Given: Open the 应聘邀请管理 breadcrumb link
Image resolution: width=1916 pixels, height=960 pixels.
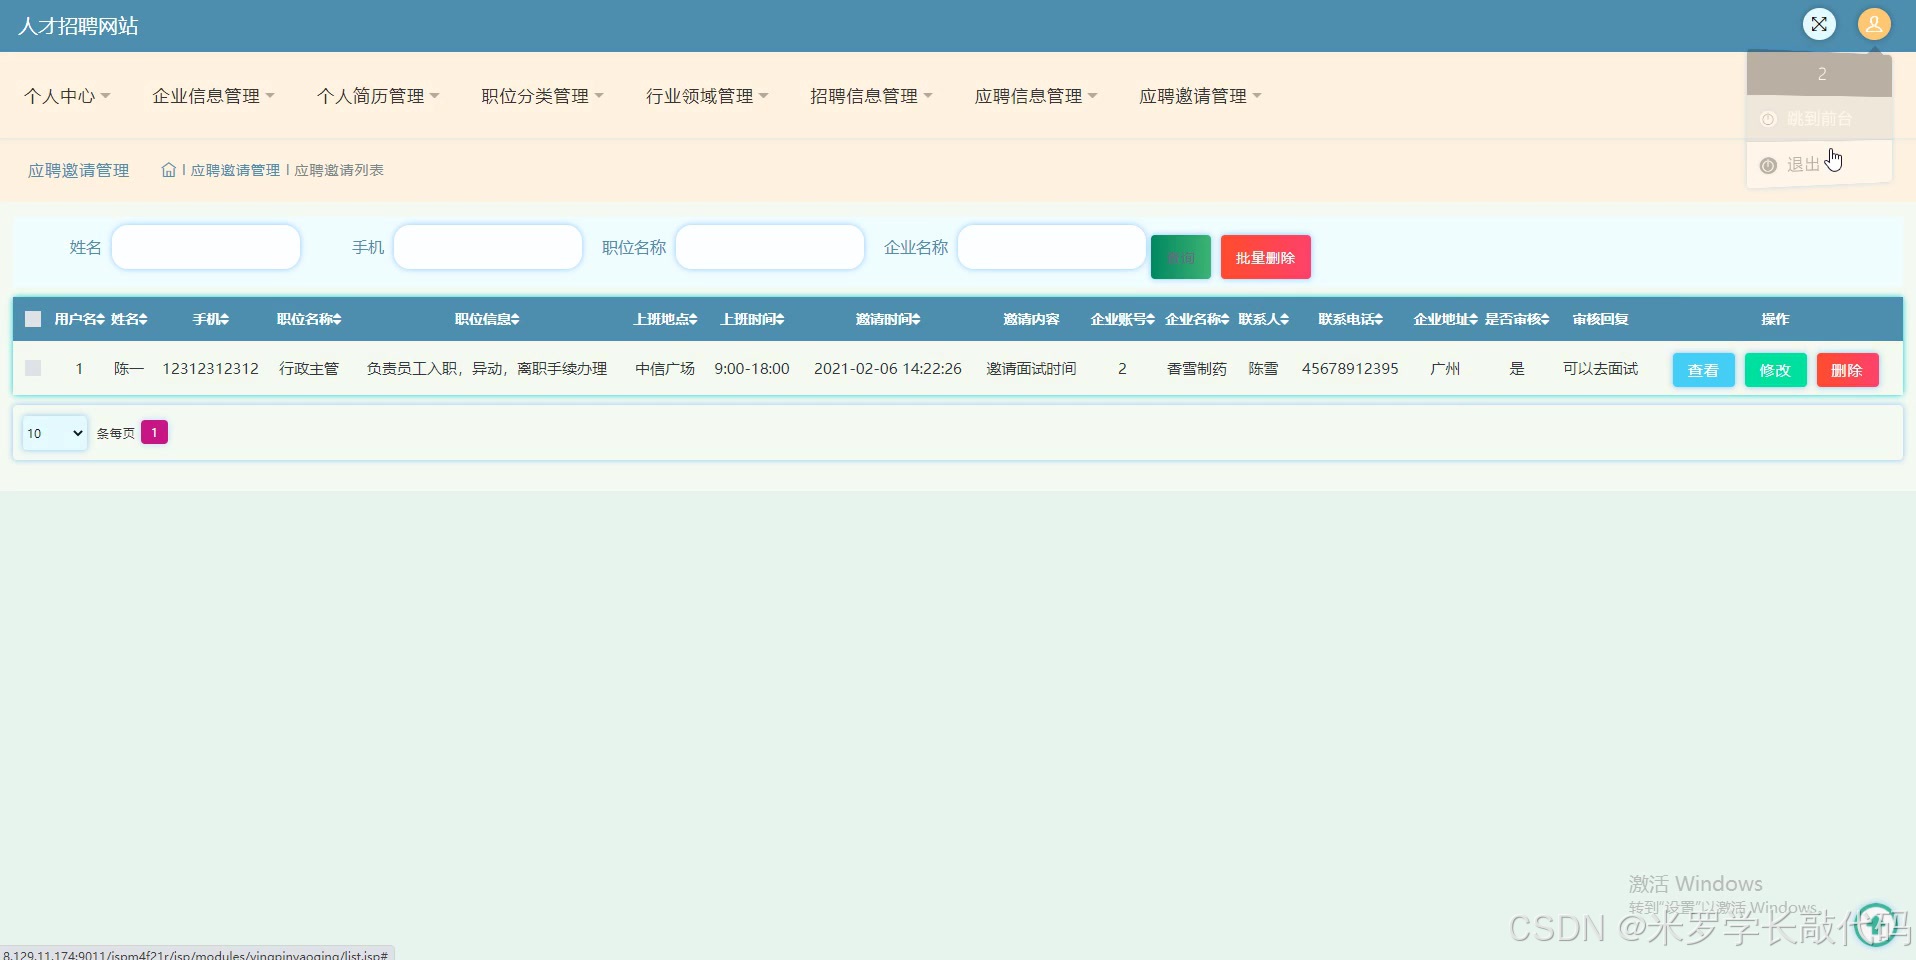Looking at the screenshot, I should 235,170.
